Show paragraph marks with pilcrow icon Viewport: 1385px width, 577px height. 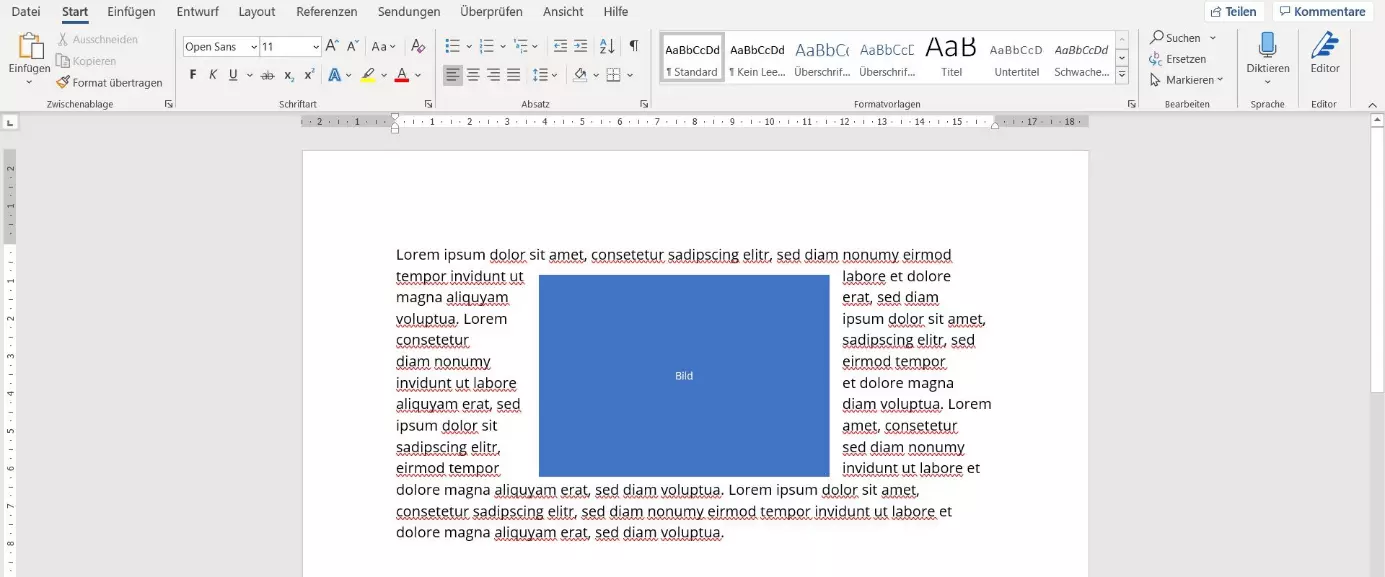click(633, 47)
